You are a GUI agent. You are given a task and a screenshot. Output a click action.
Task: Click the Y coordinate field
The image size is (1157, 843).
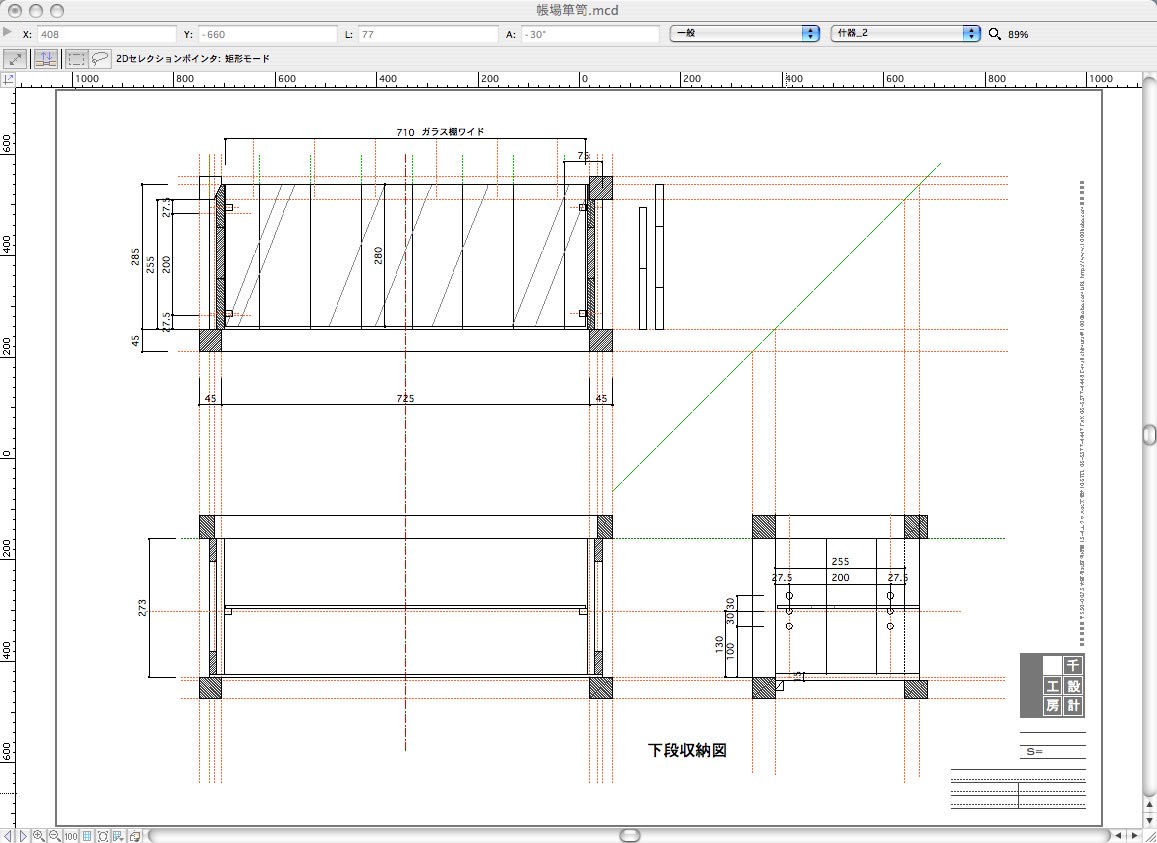coord(269,34)
